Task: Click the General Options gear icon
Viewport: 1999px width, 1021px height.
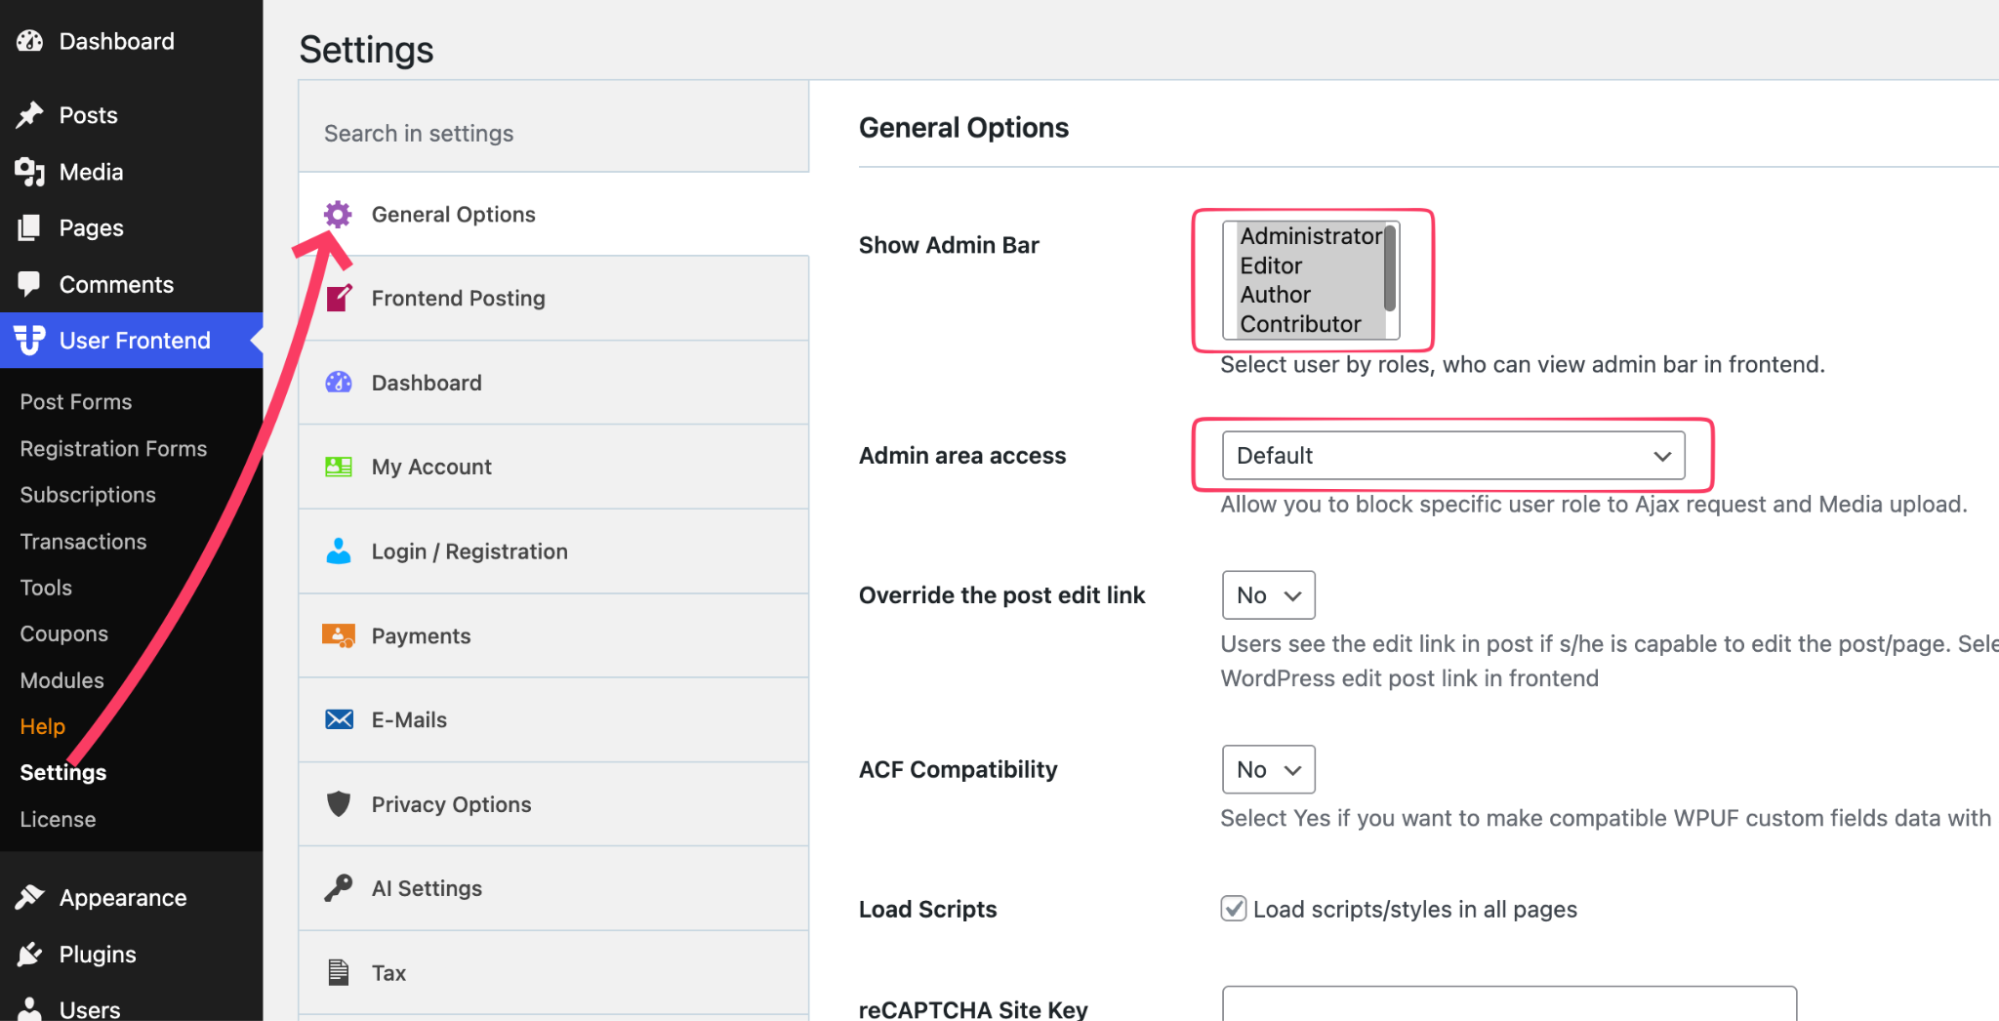Action: coord(338,214)
